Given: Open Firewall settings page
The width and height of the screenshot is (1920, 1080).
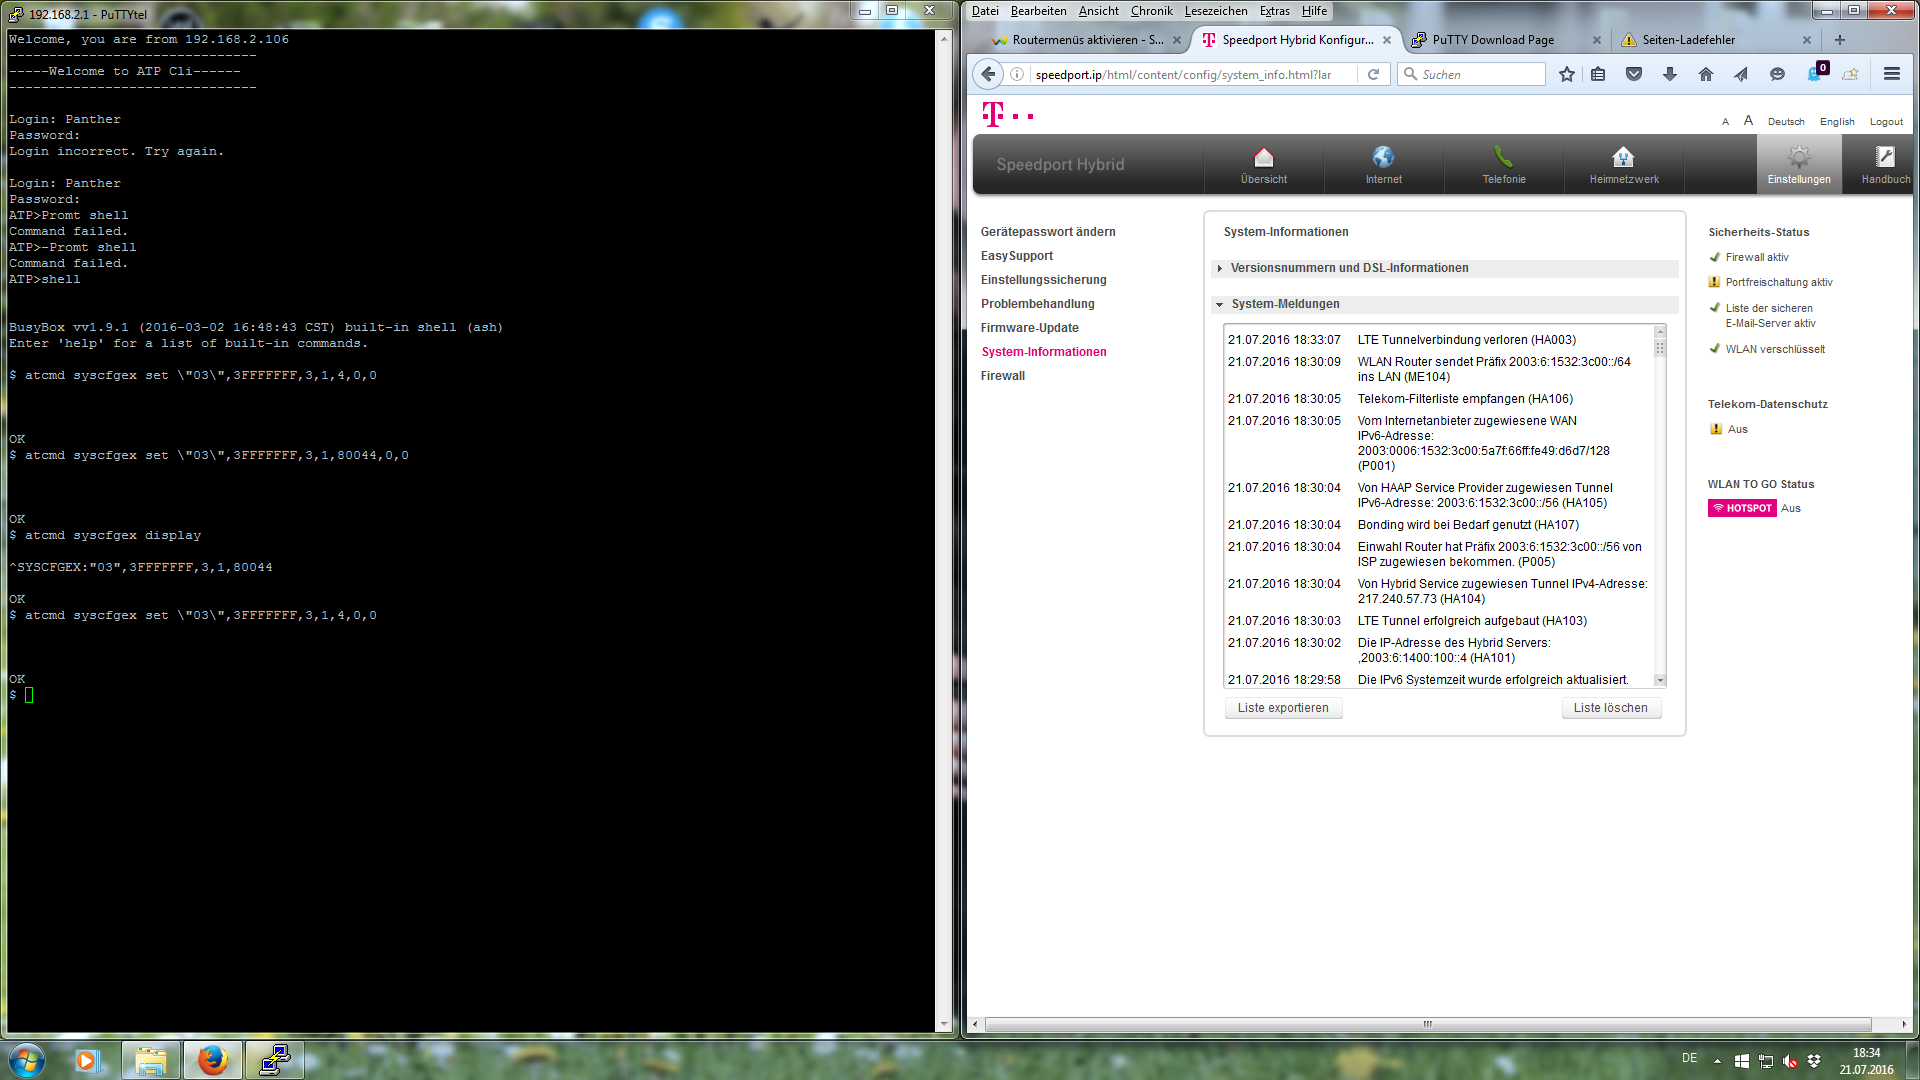Looking at the screenshot, I should (x=1003, y=376).
